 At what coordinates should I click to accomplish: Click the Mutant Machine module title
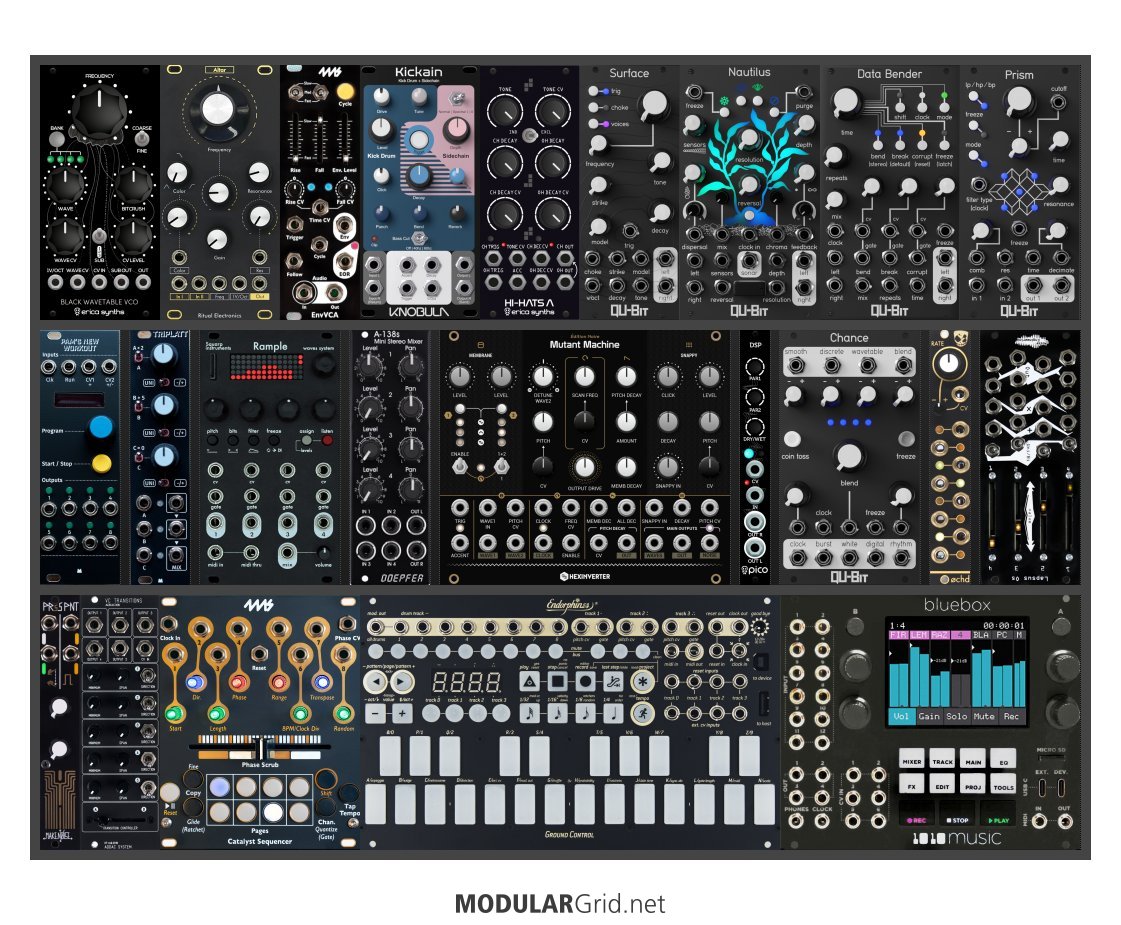584,345
